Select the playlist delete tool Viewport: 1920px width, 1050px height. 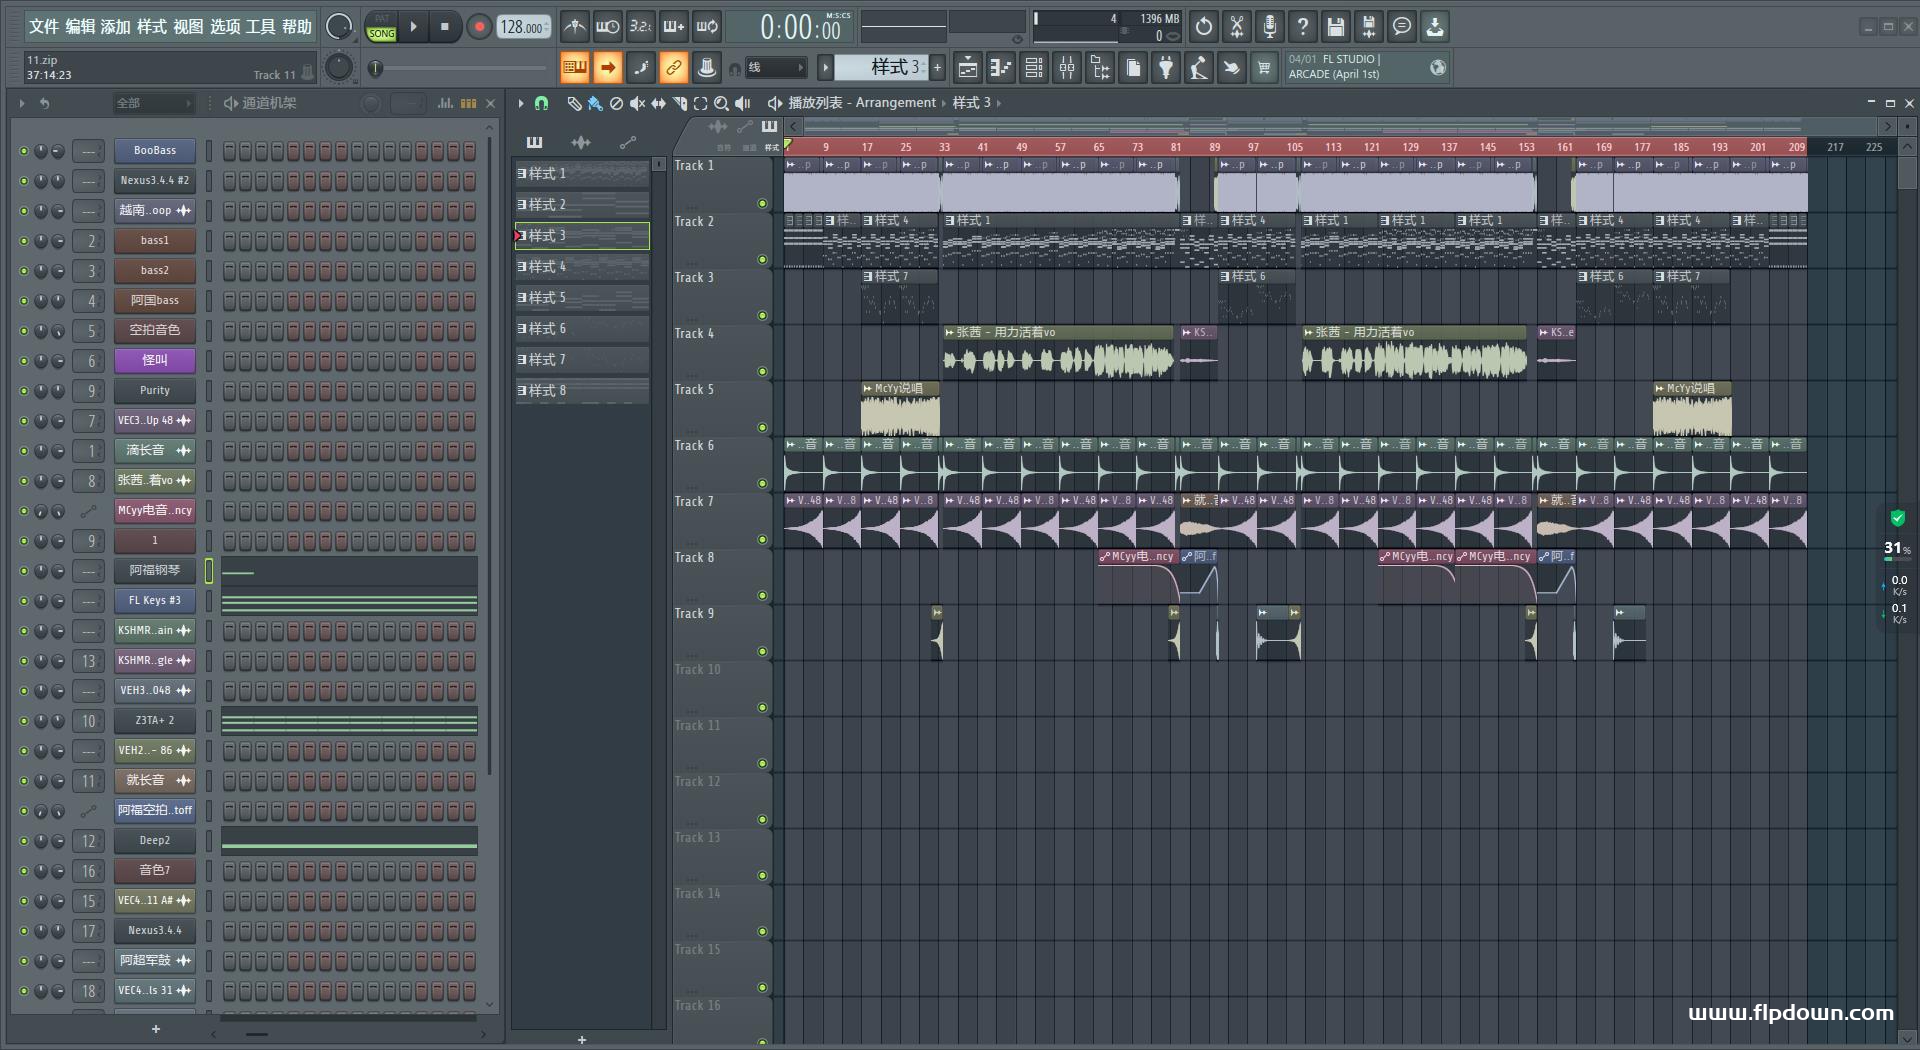[616, 103]
